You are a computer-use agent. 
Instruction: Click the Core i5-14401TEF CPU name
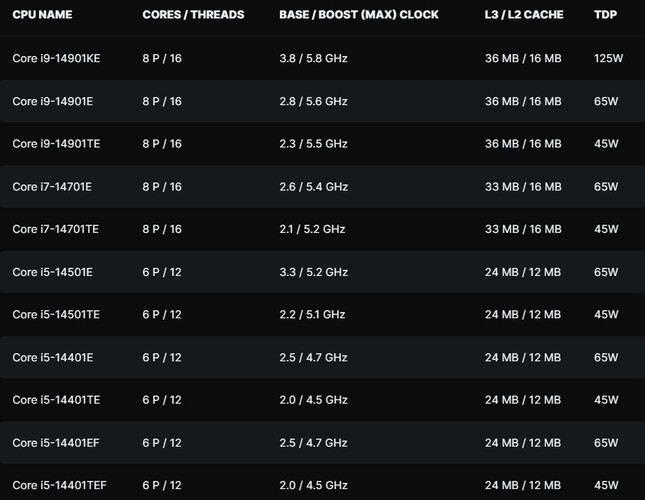pyautogui.click(x=59, y=485)
